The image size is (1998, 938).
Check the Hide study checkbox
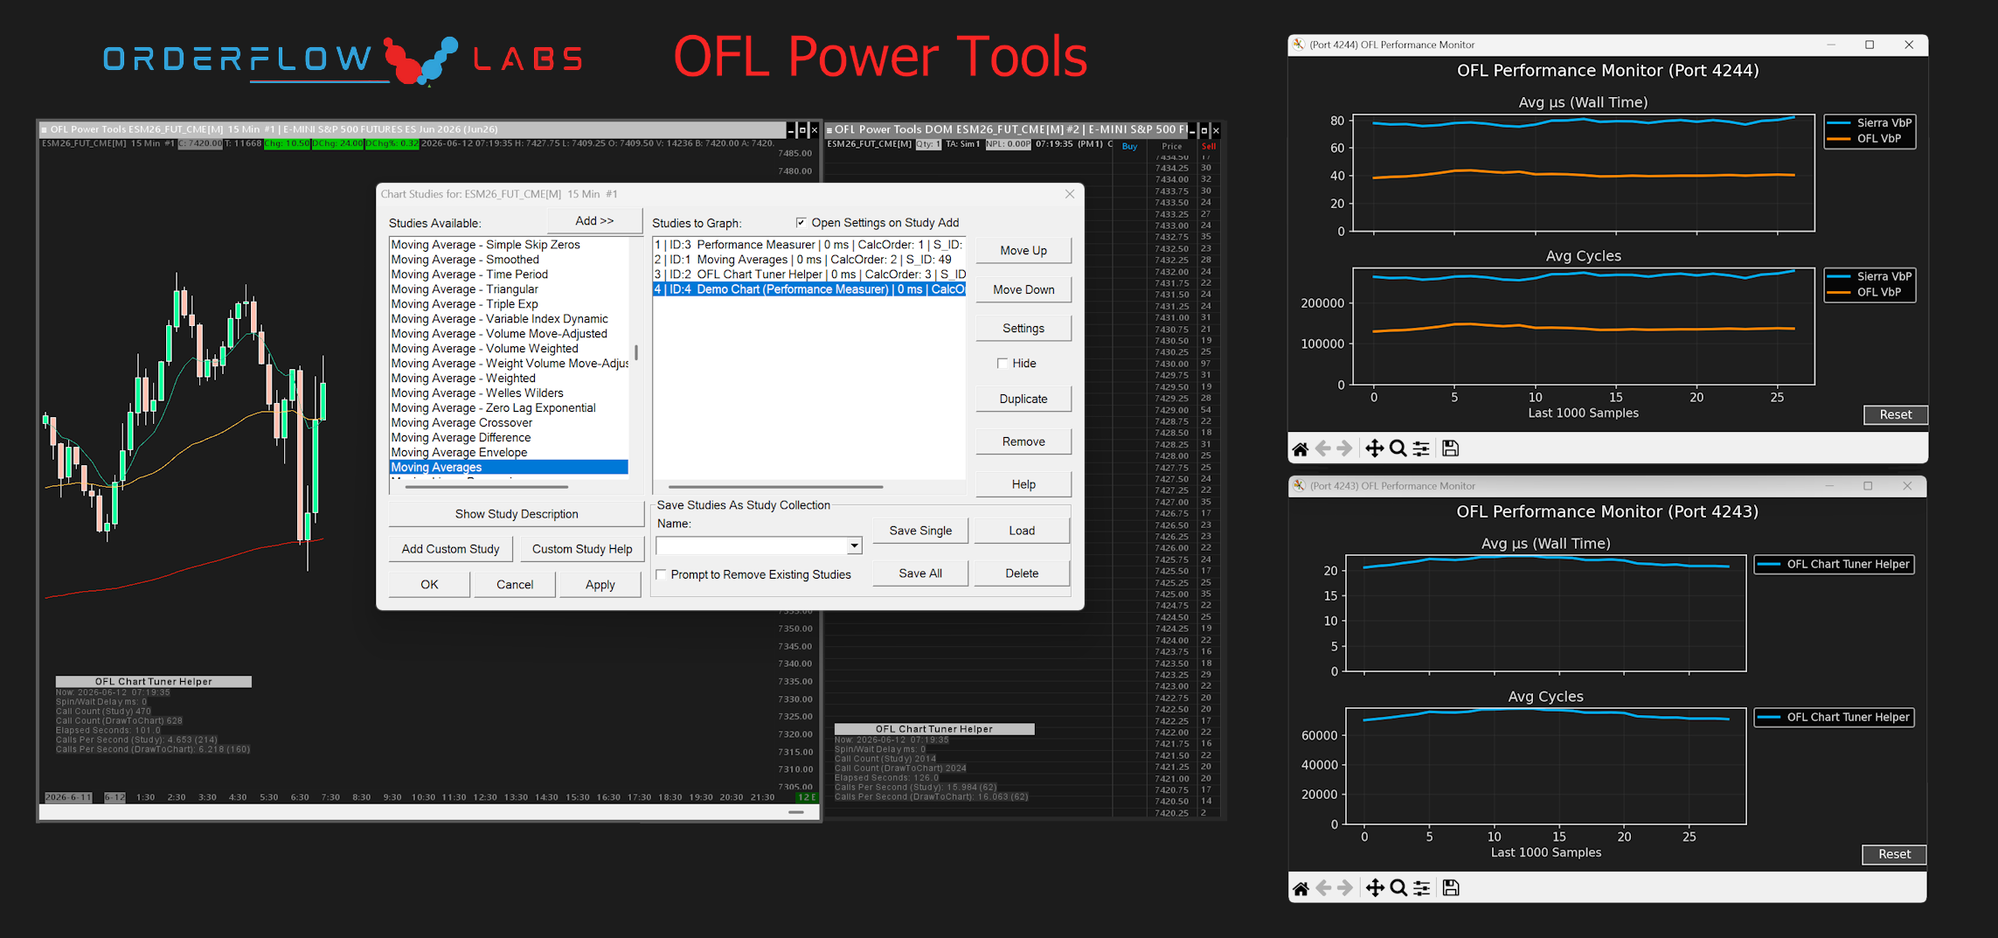[1002, 363]
